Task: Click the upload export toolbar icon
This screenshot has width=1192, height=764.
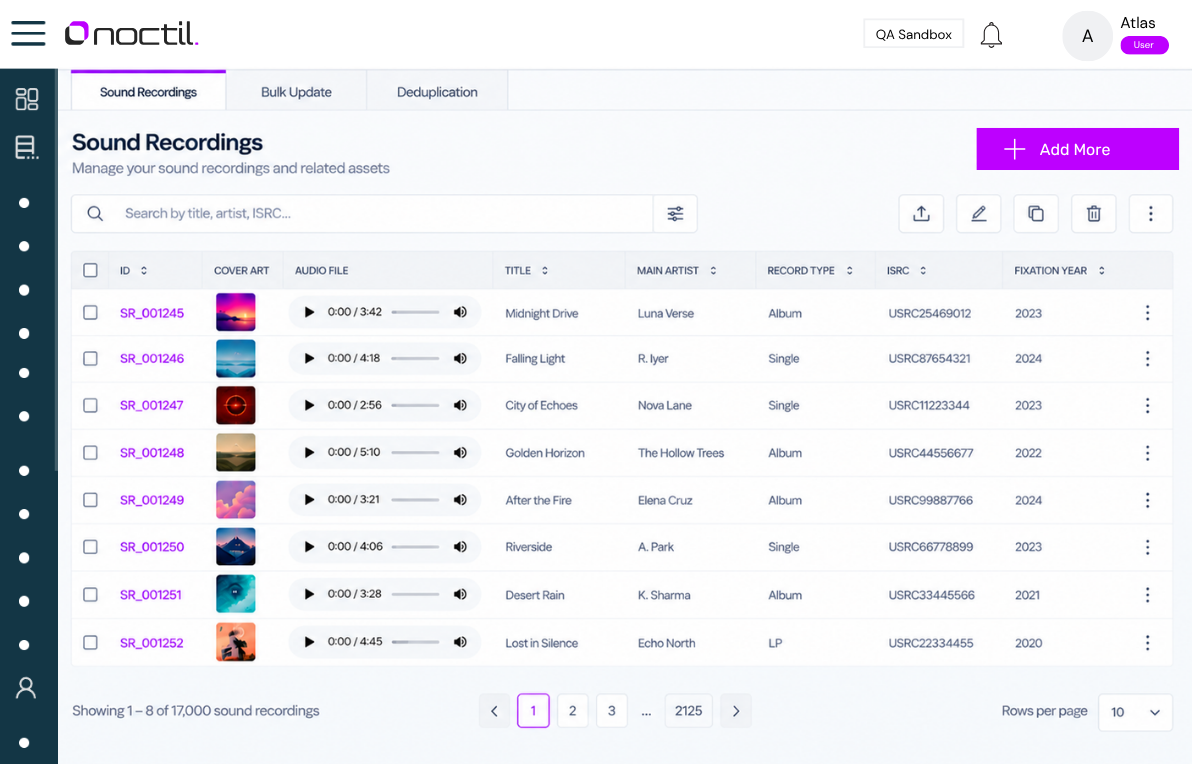Action: pyautogui.click(x=921, y=214)
